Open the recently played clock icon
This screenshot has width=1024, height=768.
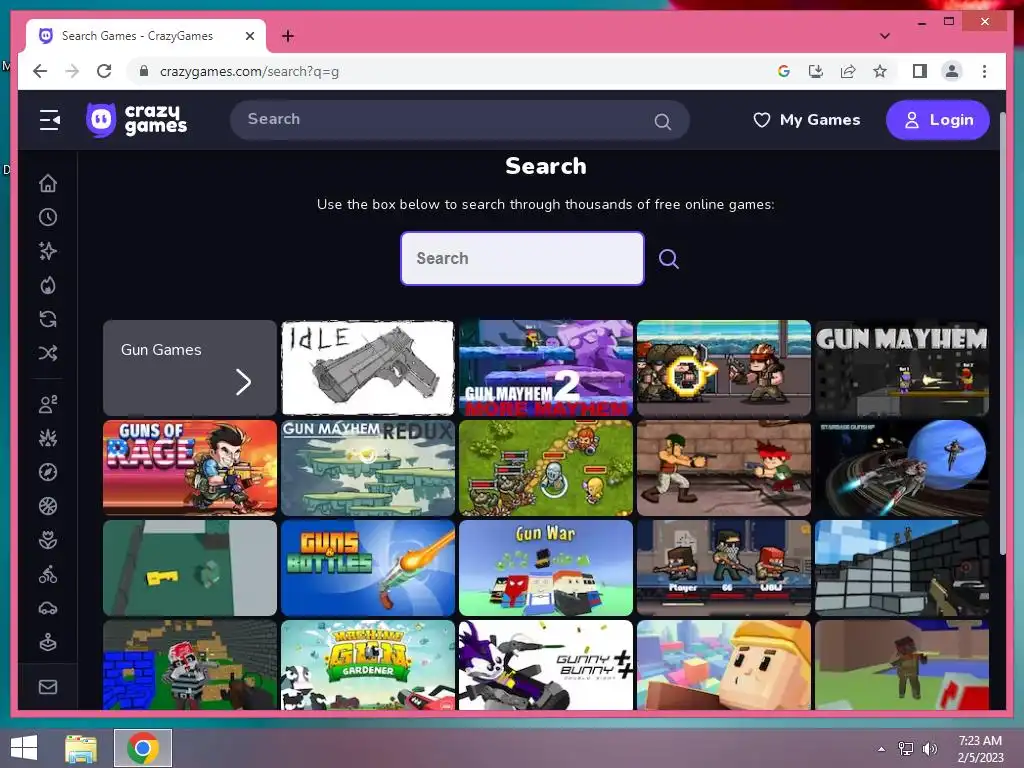(48, 217)
